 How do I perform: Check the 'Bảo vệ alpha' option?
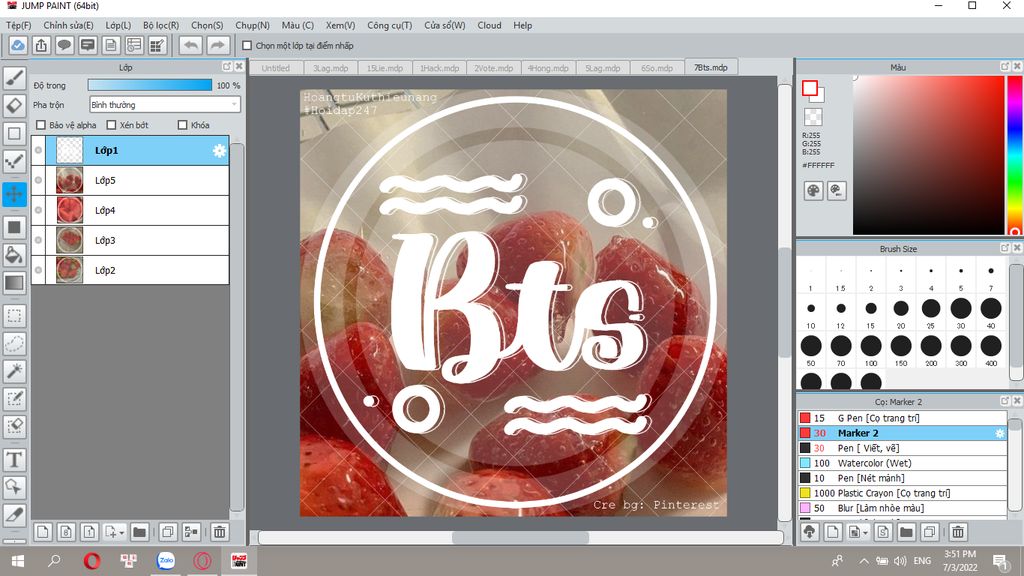(x=41, y=125)
